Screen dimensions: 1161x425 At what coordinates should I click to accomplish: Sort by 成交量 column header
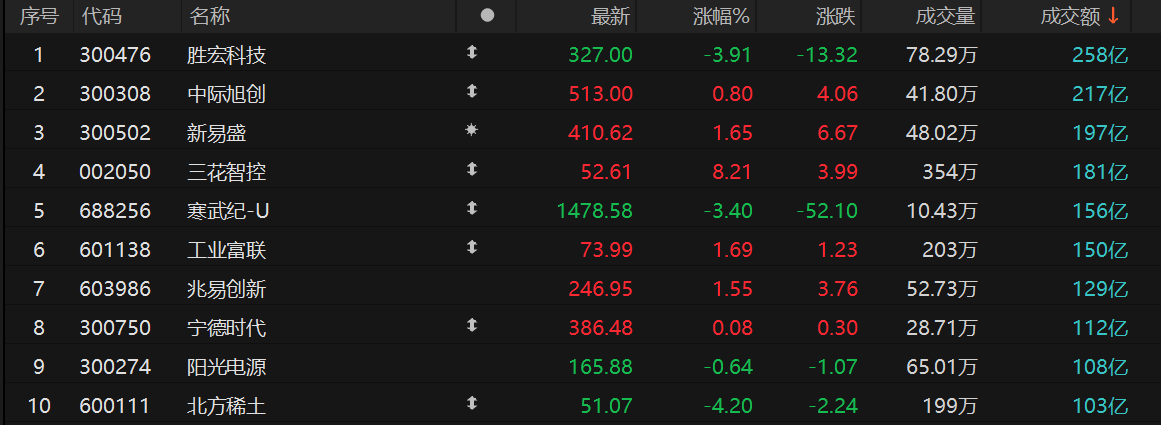(x=946, y=16)
